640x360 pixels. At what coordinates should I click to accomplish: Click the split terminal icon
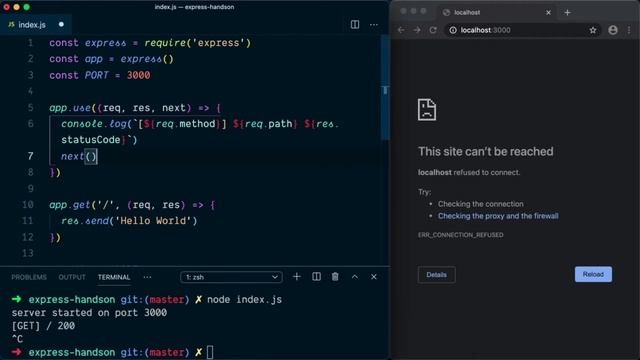[316, 277]
